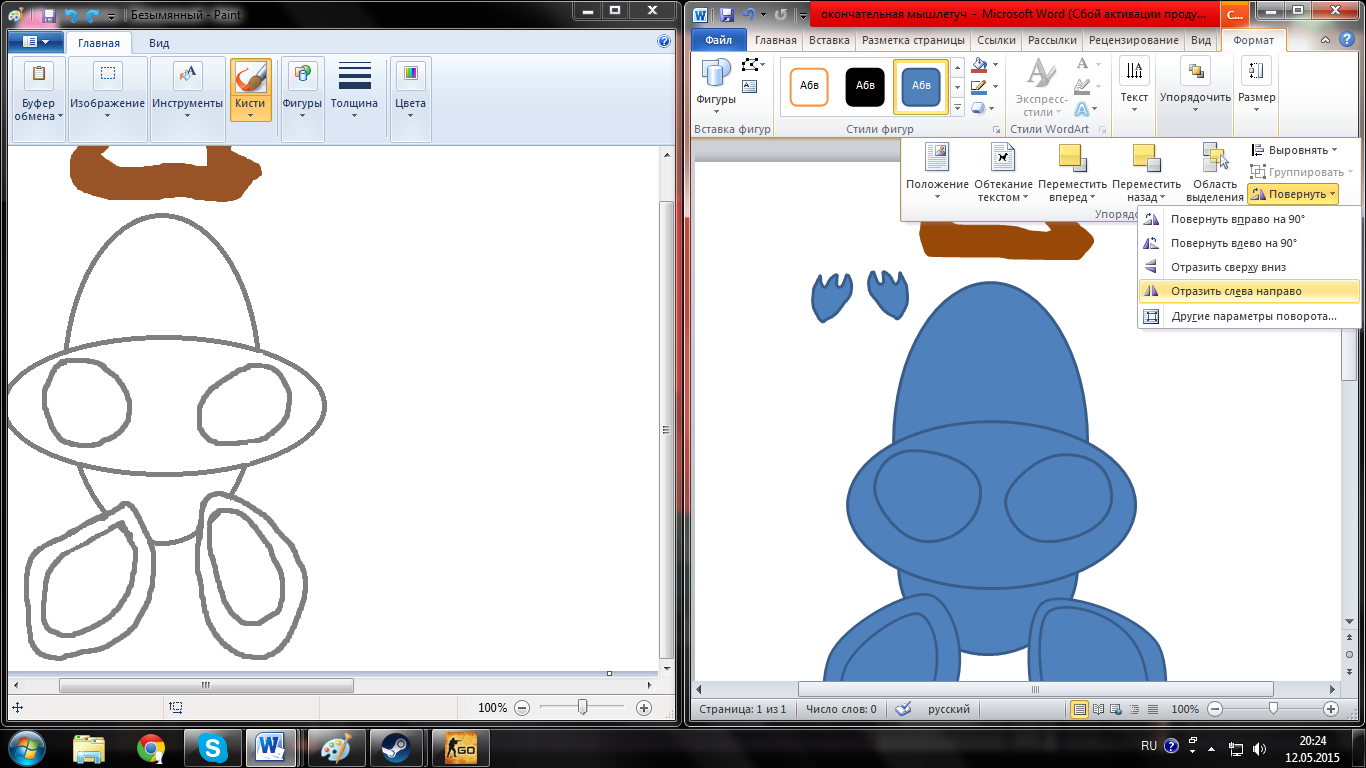Expand the Paint Изображение group
The image size is (1366, 768).
coord(108,96)
